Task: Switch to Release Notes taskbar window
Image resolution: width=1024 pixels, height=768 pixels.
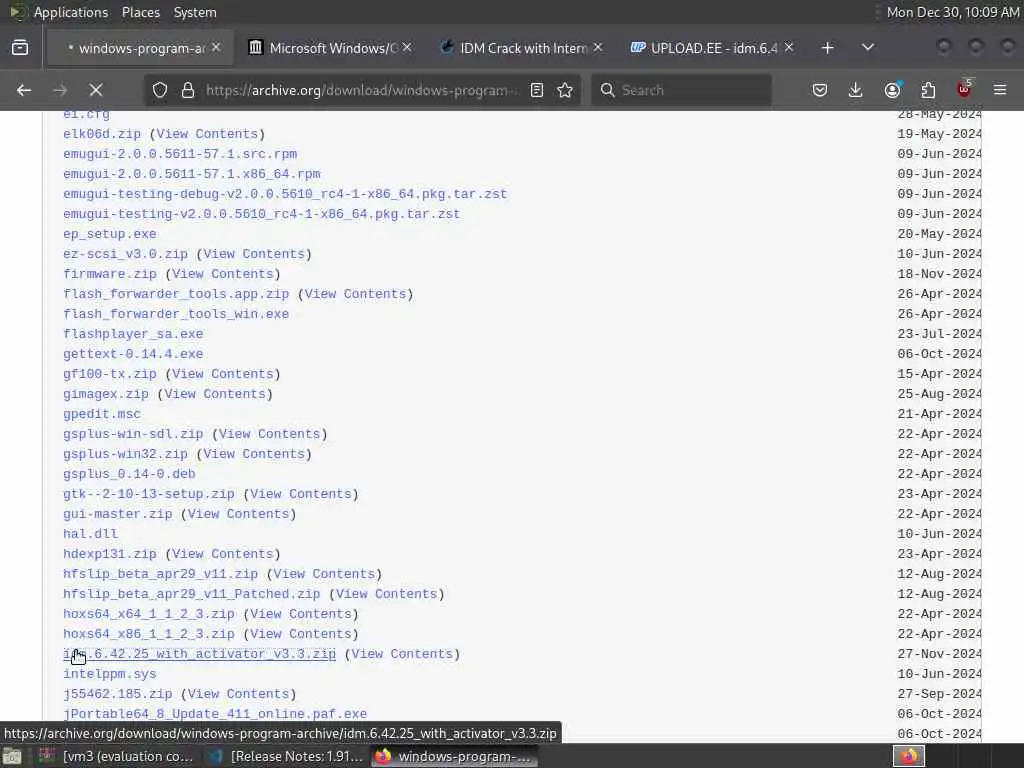Action: (x=285, y=756)
